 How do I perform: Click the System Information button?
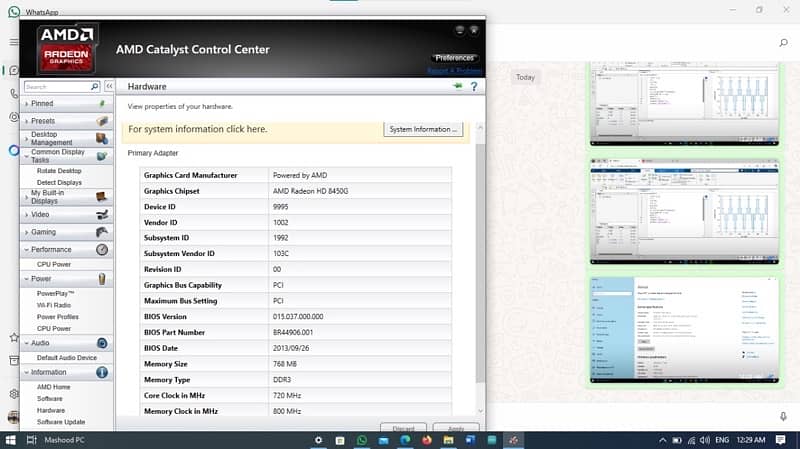(423, 129)
